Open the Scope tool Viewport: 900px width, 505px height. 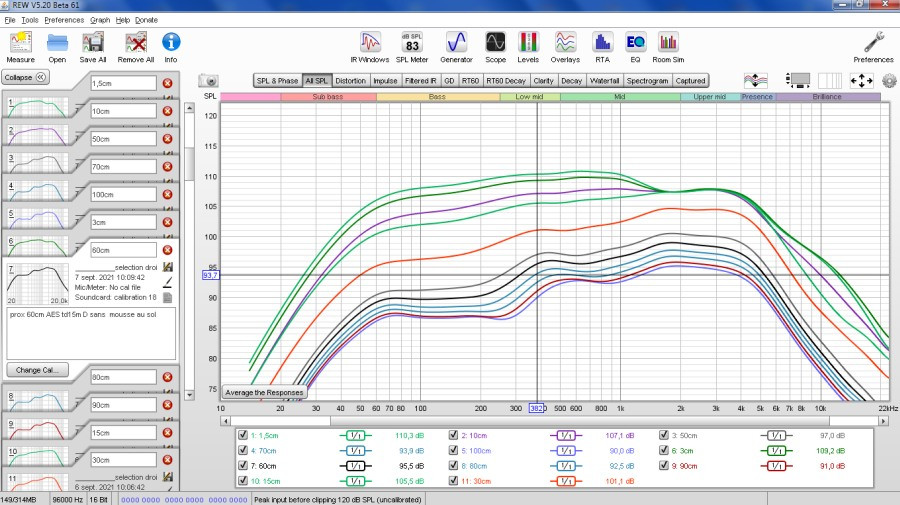pyautogui.click(x=495, y=42)
